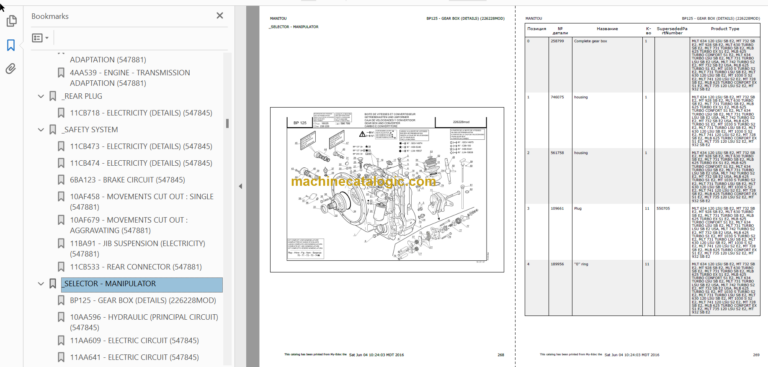Select the Bookmarks panel icon in sidebar

point(11,46)
